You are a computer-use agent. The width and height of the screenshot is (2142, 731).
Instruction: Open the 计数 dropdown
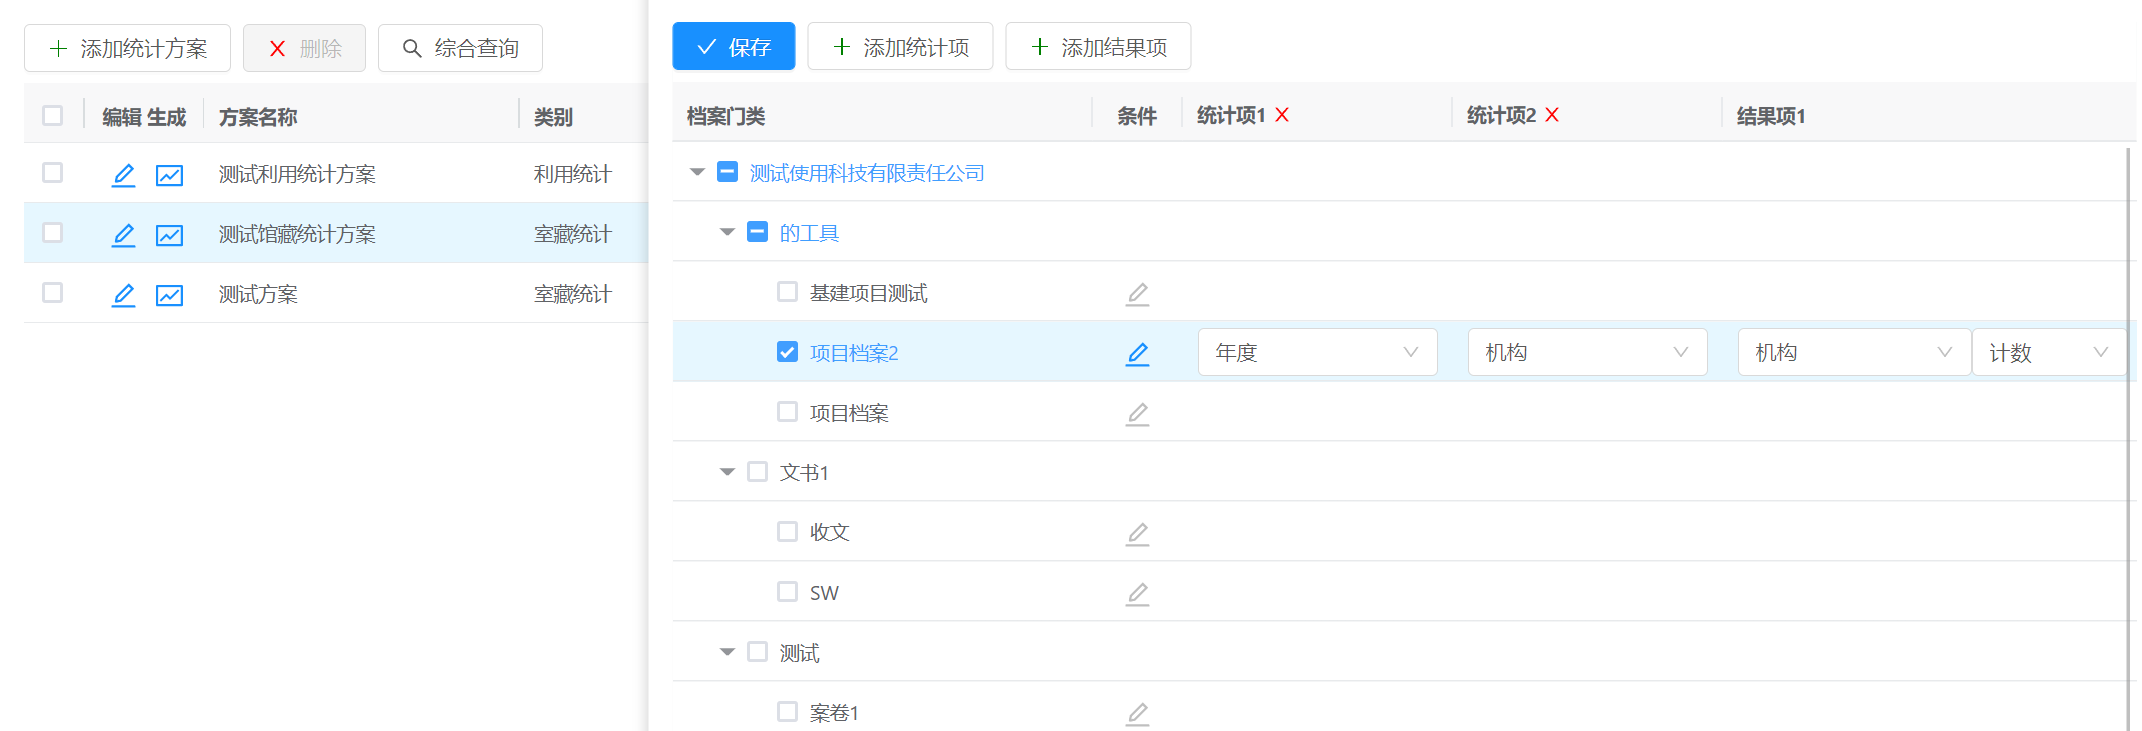(2049, 352)
